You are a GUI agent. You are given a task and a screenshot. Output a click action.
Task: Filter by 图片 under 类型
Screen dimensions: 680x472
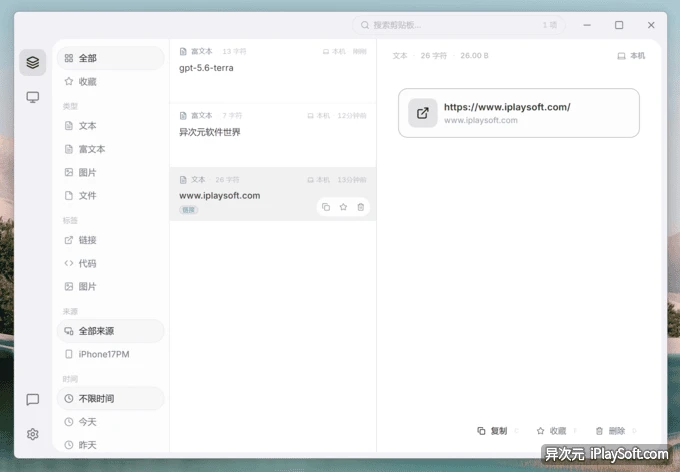[111, 173]
